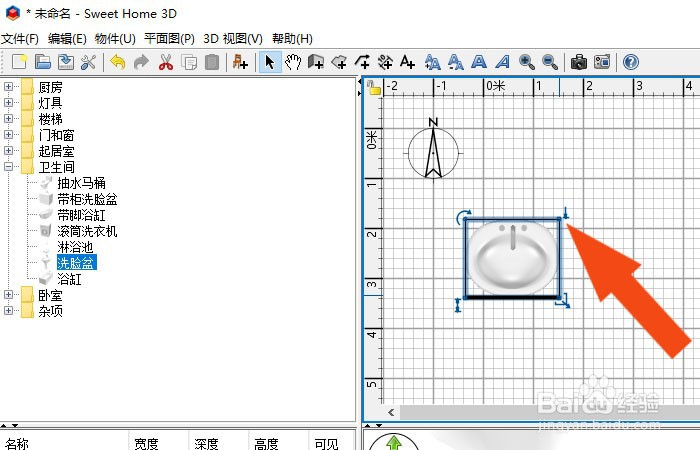The image size is (700, 450).
Task: Select the Add text labels tool
Action: click(408, 62)
